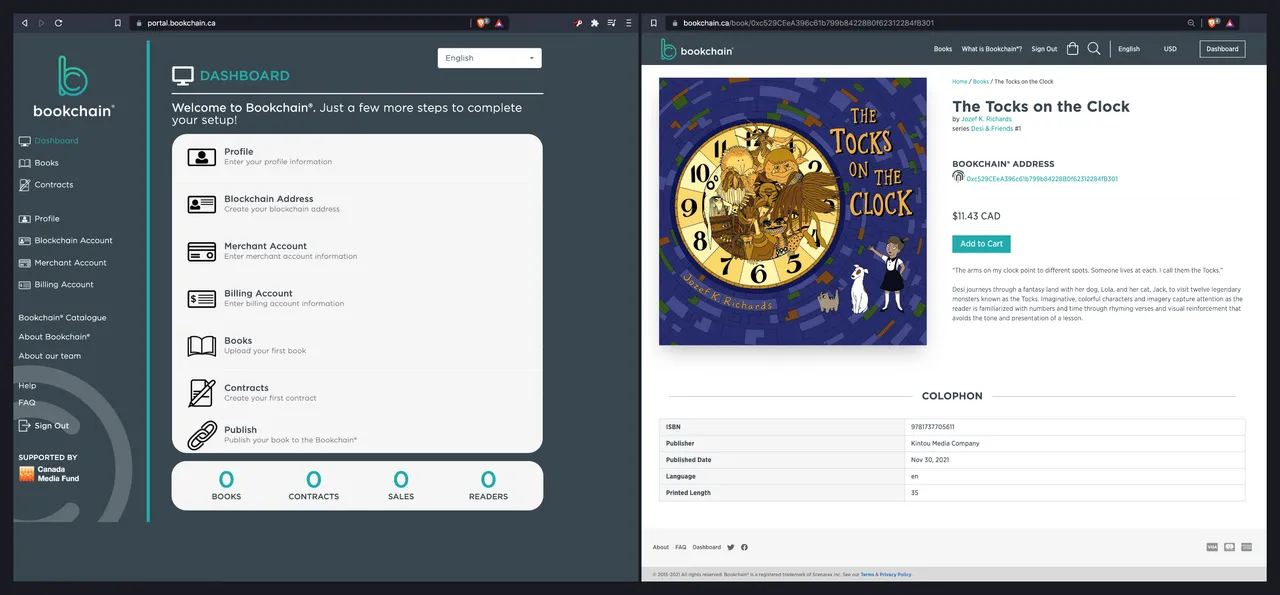Screen dimensions: 1280x595
Task: Open the browser hamburger menu
Action: click(x=628, y=22)
